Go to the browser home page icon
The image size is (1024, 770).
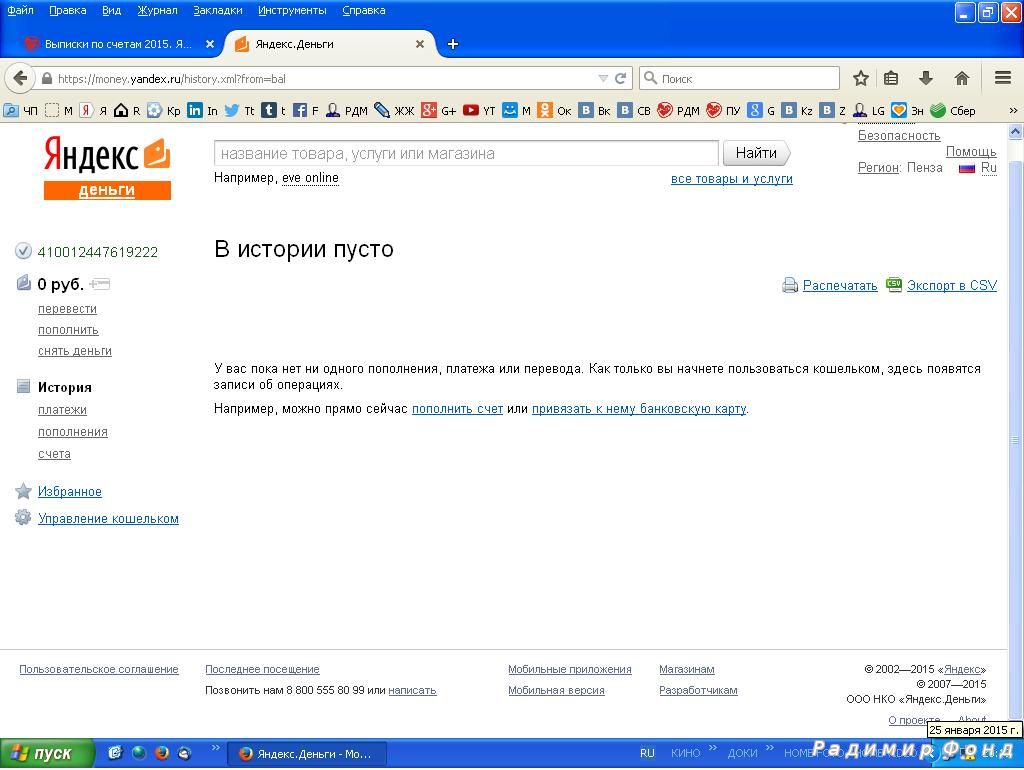coord(961,78)
